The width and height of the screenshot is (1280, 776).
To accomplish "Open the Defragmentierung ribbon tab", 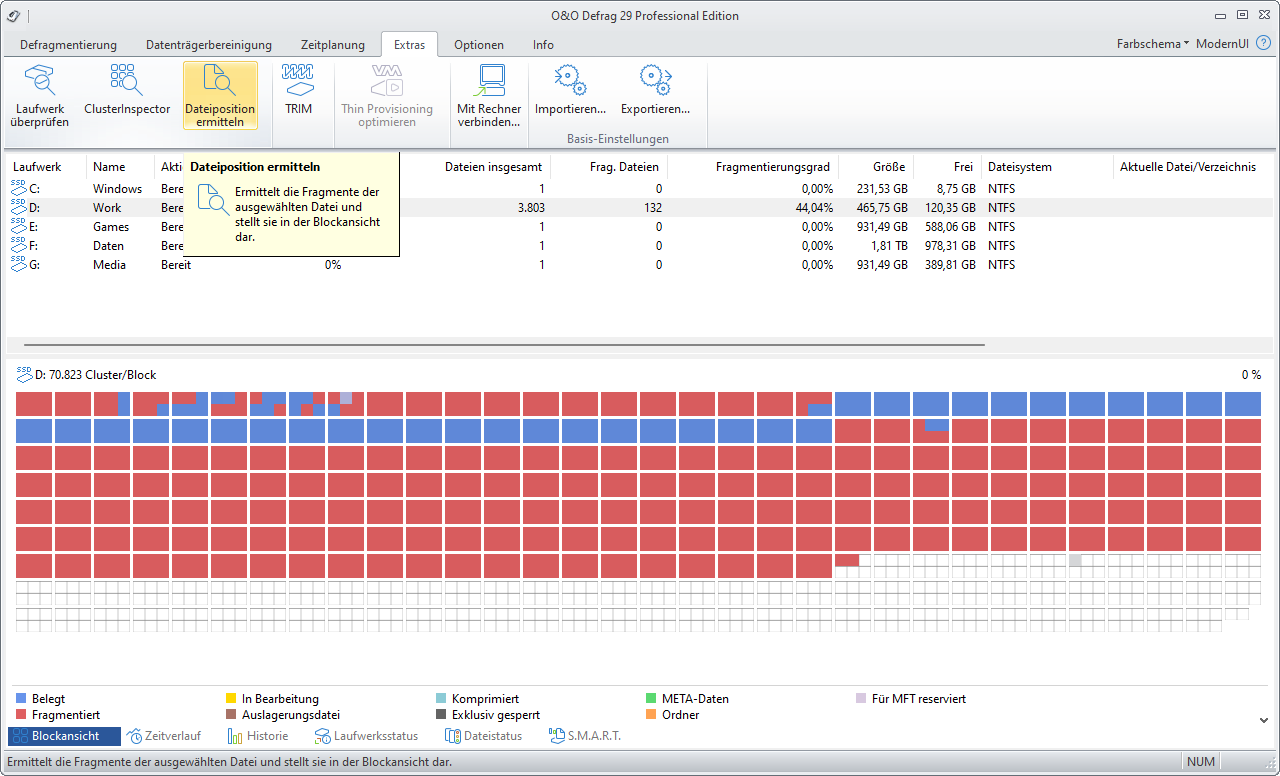I will coord(68,45).
